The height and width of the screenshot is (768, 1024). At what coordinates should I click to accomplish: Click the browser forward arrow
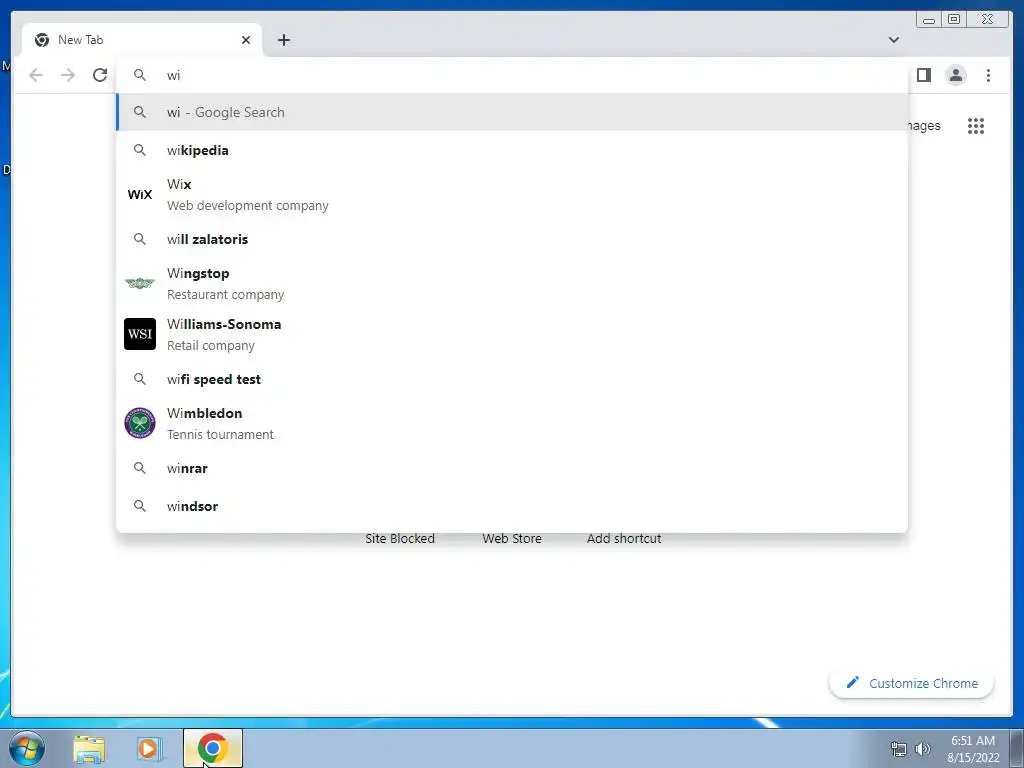pos(68,75)
